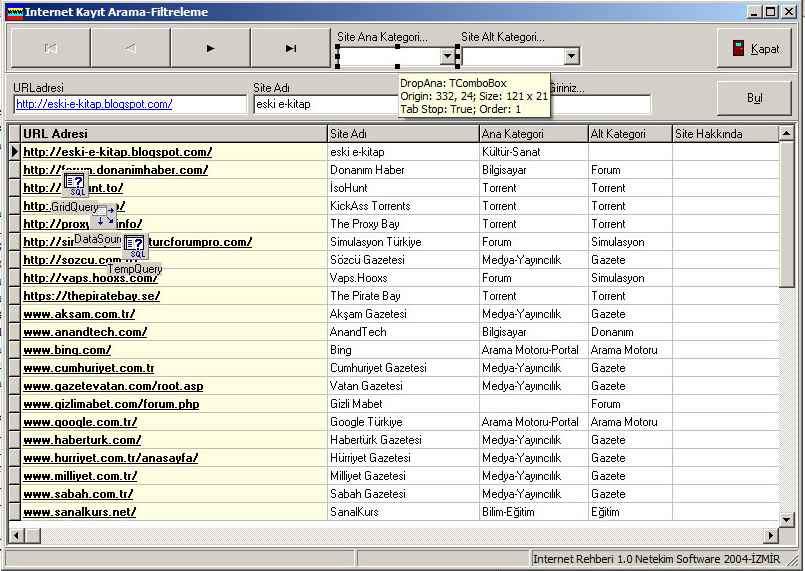The image size is (805, 571).
Task: Open the www.gazetevatan.com/root.asp link
Action: click(x=113, y=386)
